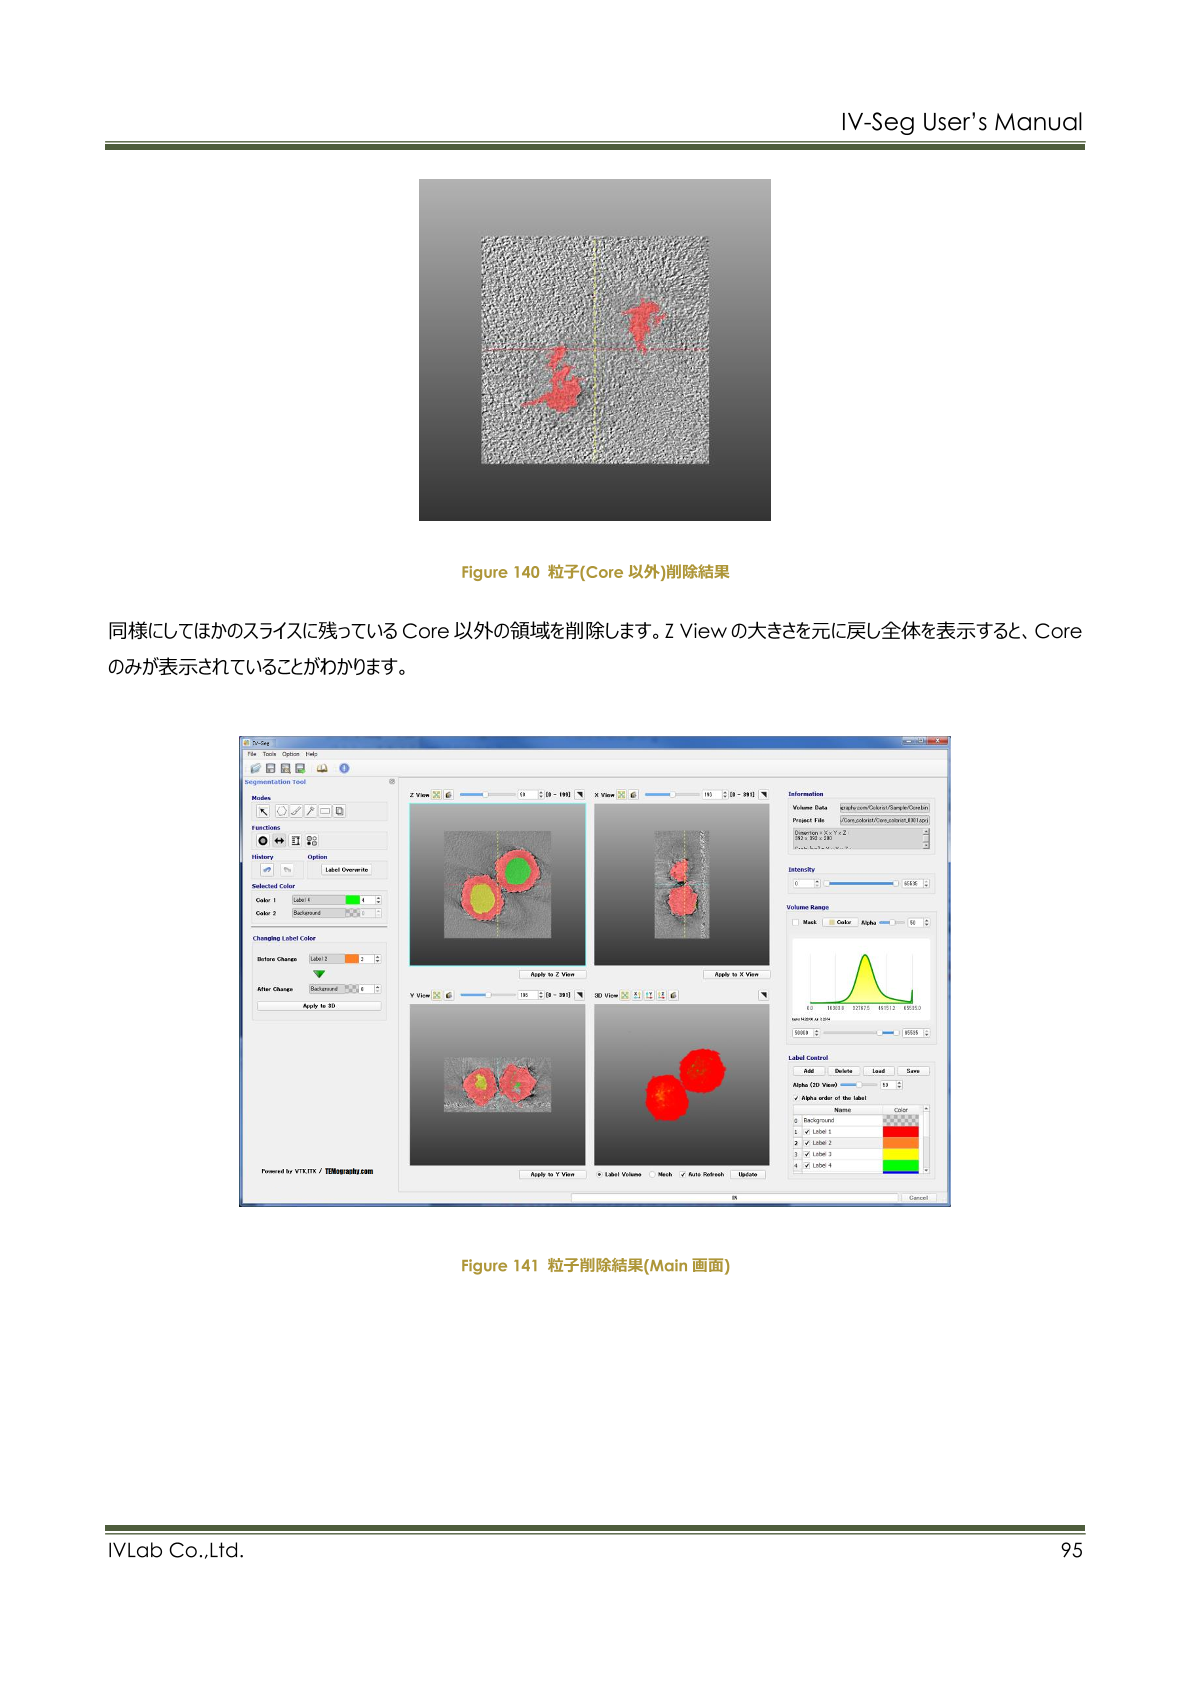1190x1683 pixels.
Task: Click the Apply to 3D button
Action: pyautogui.click(x=319, y=1006)
